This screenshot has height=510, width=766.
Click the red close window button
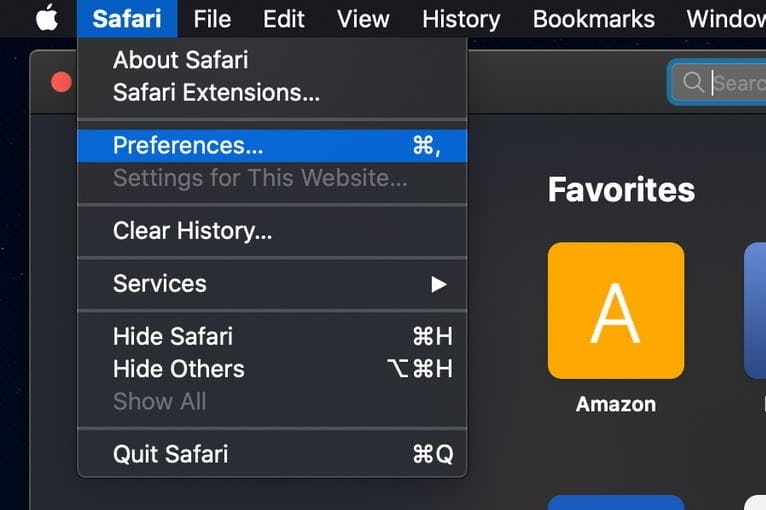pyautogui.click(x=61, y=82)
